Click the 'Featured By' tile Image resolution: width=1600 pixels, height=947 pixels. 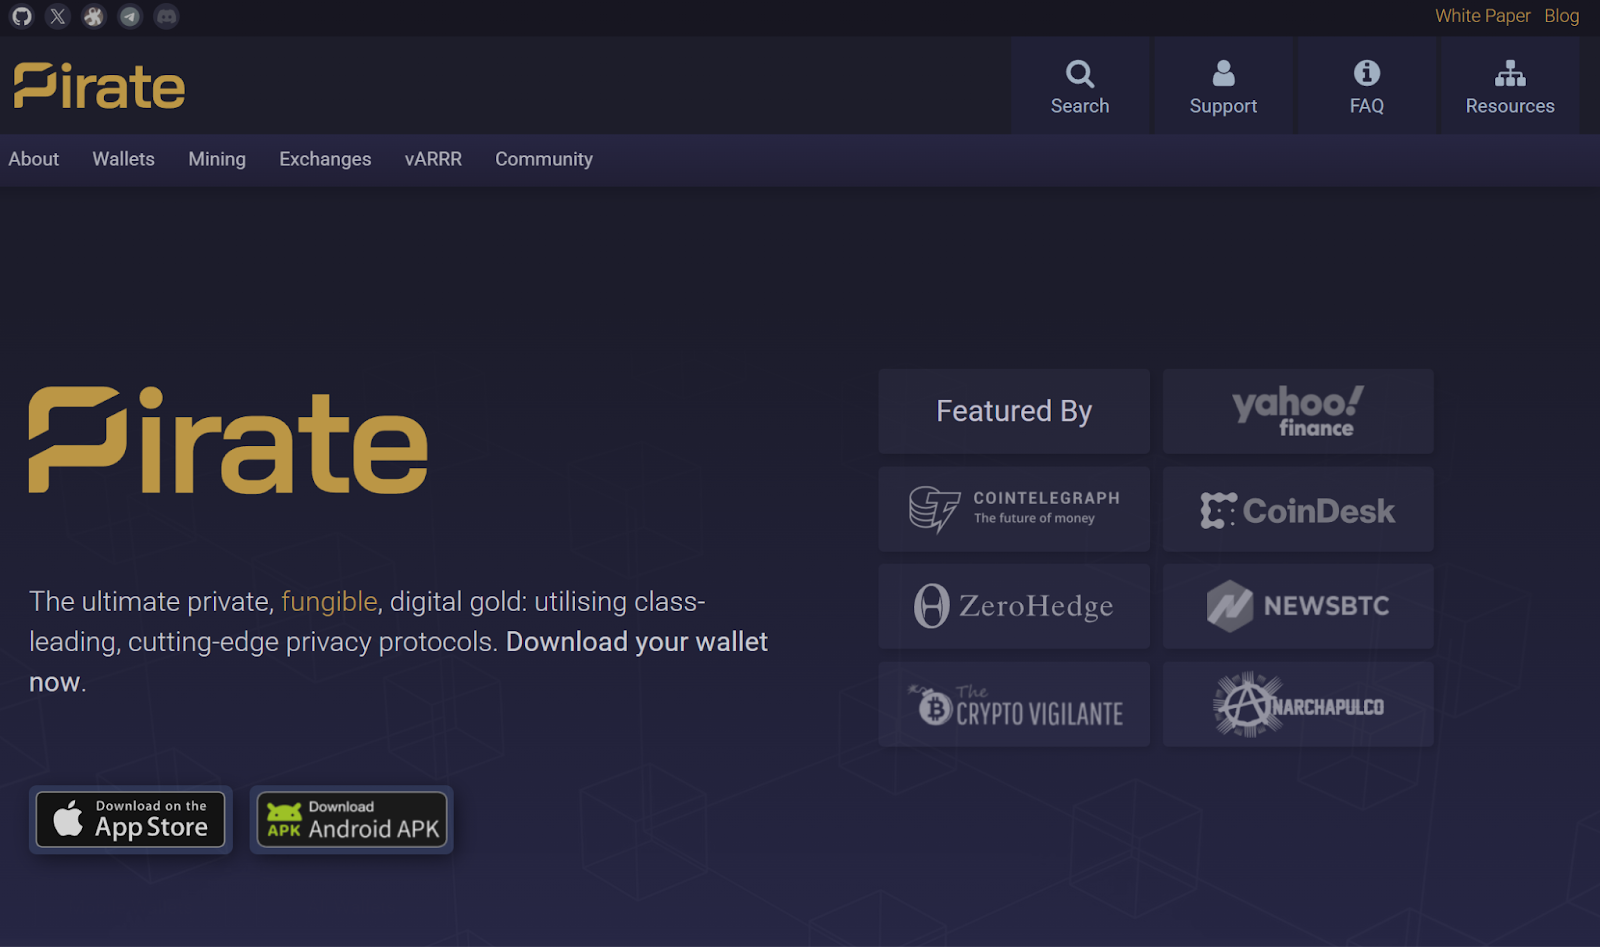[1014, 411]
